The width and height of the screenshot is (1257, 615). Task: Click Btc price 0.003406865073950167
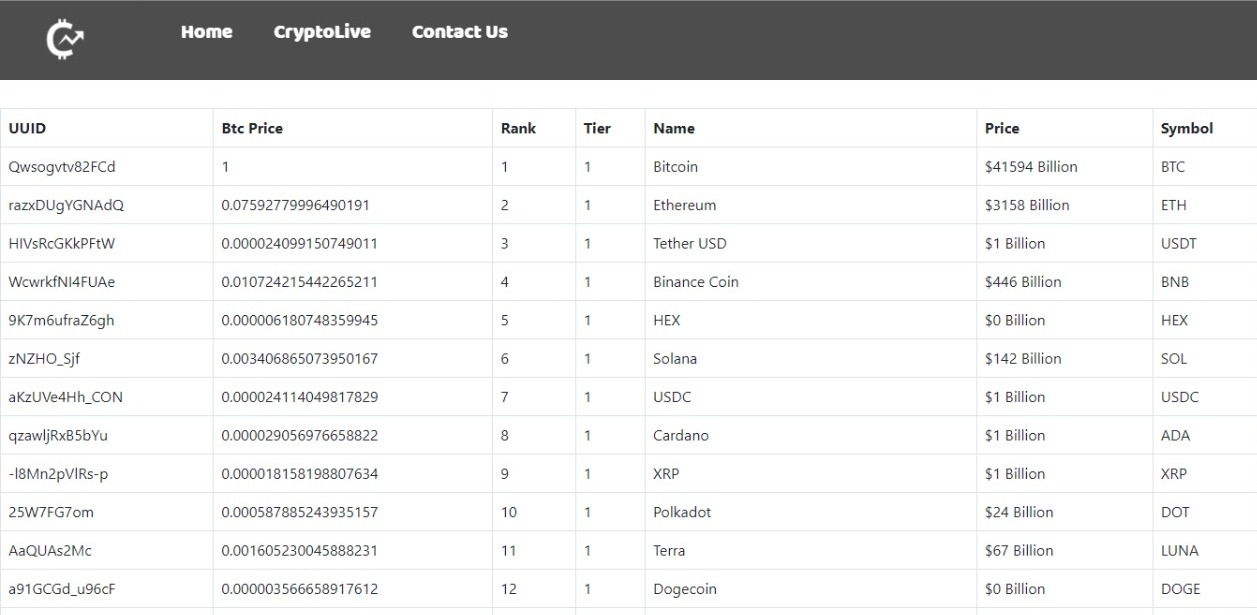pyautogui.click(x=300, y=359)
